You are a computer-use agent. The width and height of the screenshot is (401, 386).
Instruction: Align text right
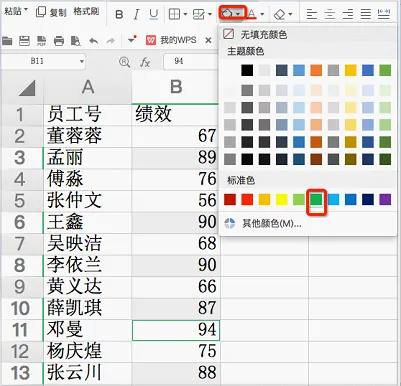coord(348,14)
